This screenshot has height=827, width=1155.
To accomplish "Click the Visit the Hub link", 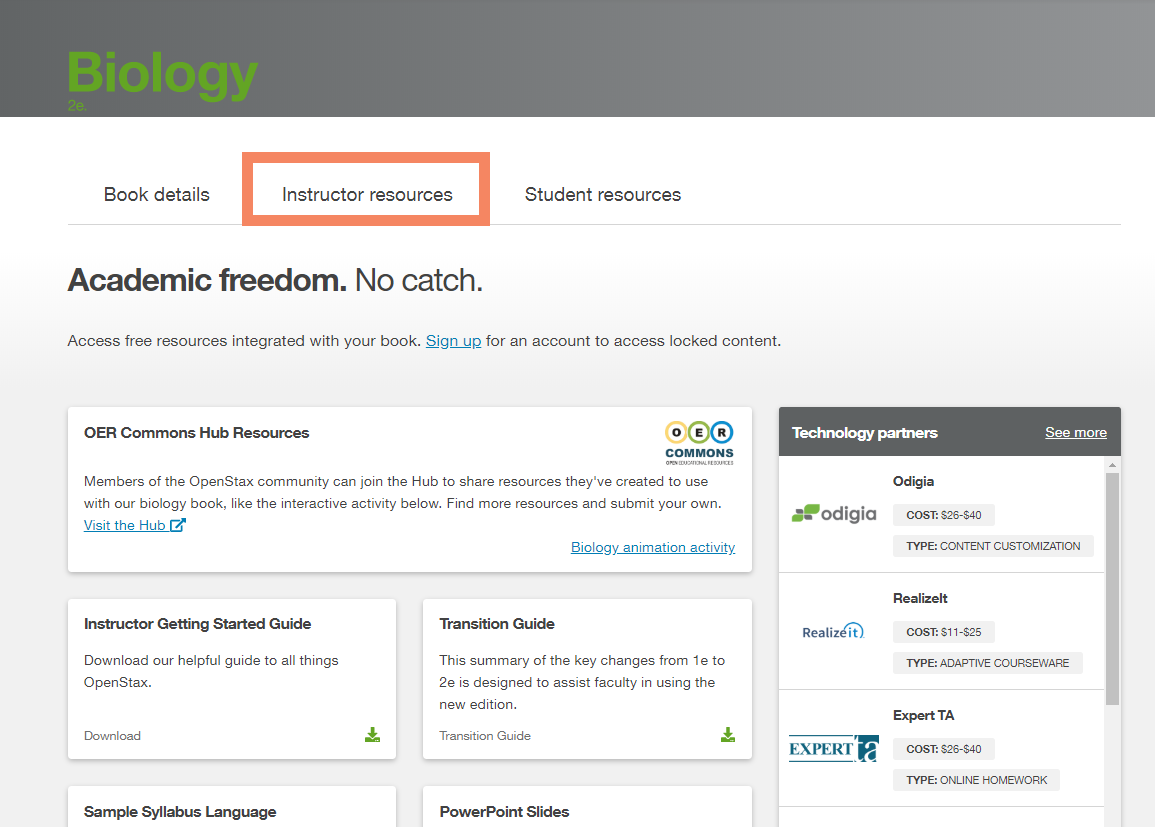I will click(125, 524).
